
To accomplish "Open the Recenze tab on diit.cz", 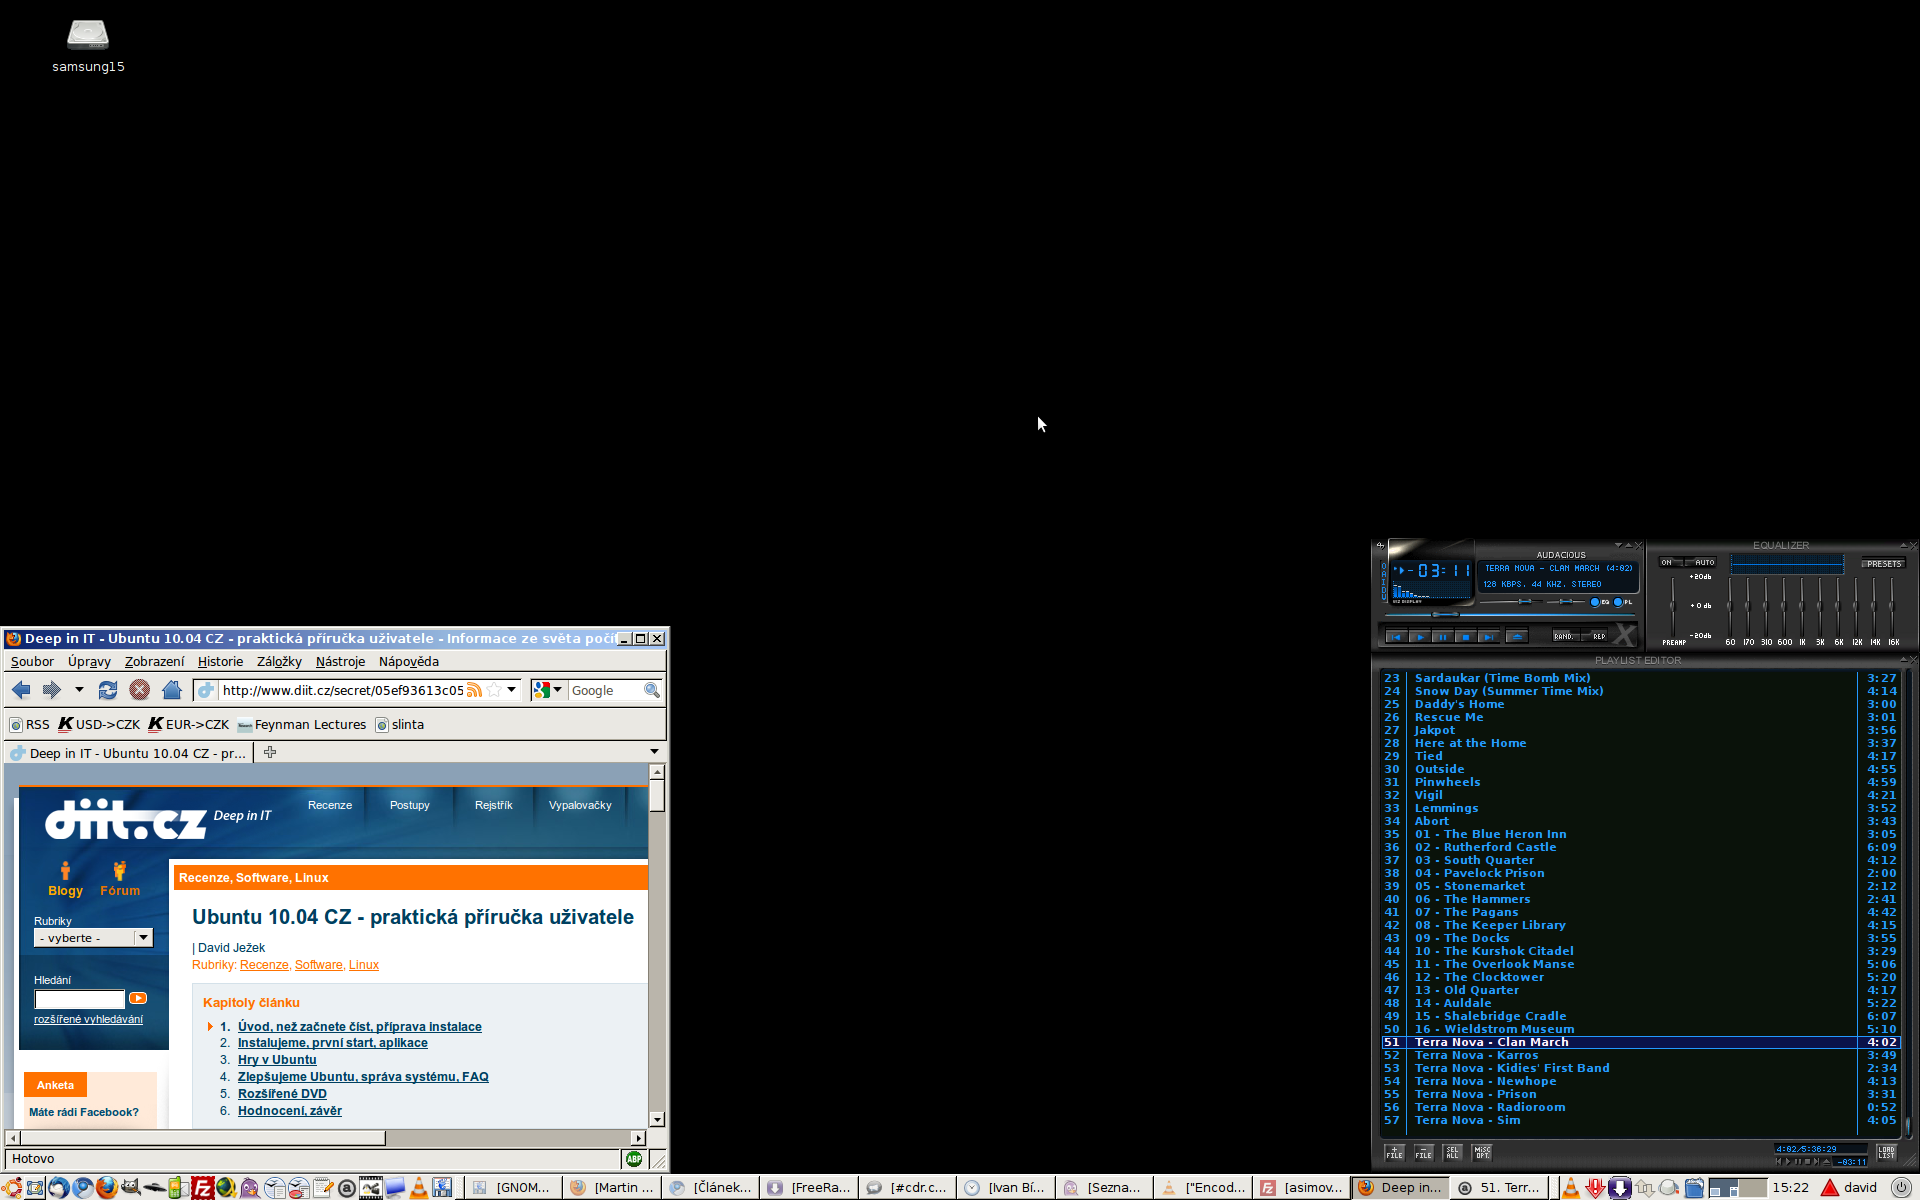I will coord(330,805).
